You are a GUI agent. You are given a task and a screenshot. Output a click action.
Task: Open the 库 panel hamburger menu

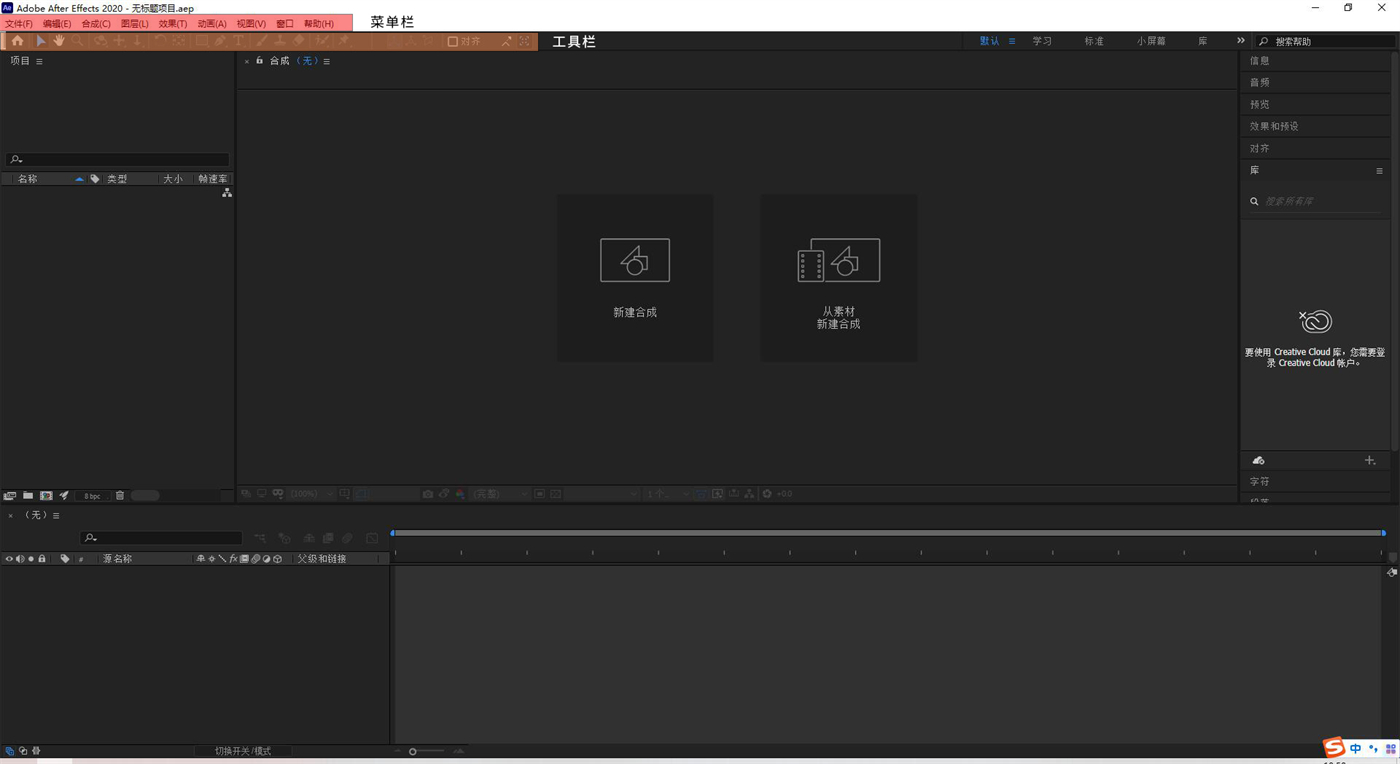1379,171
